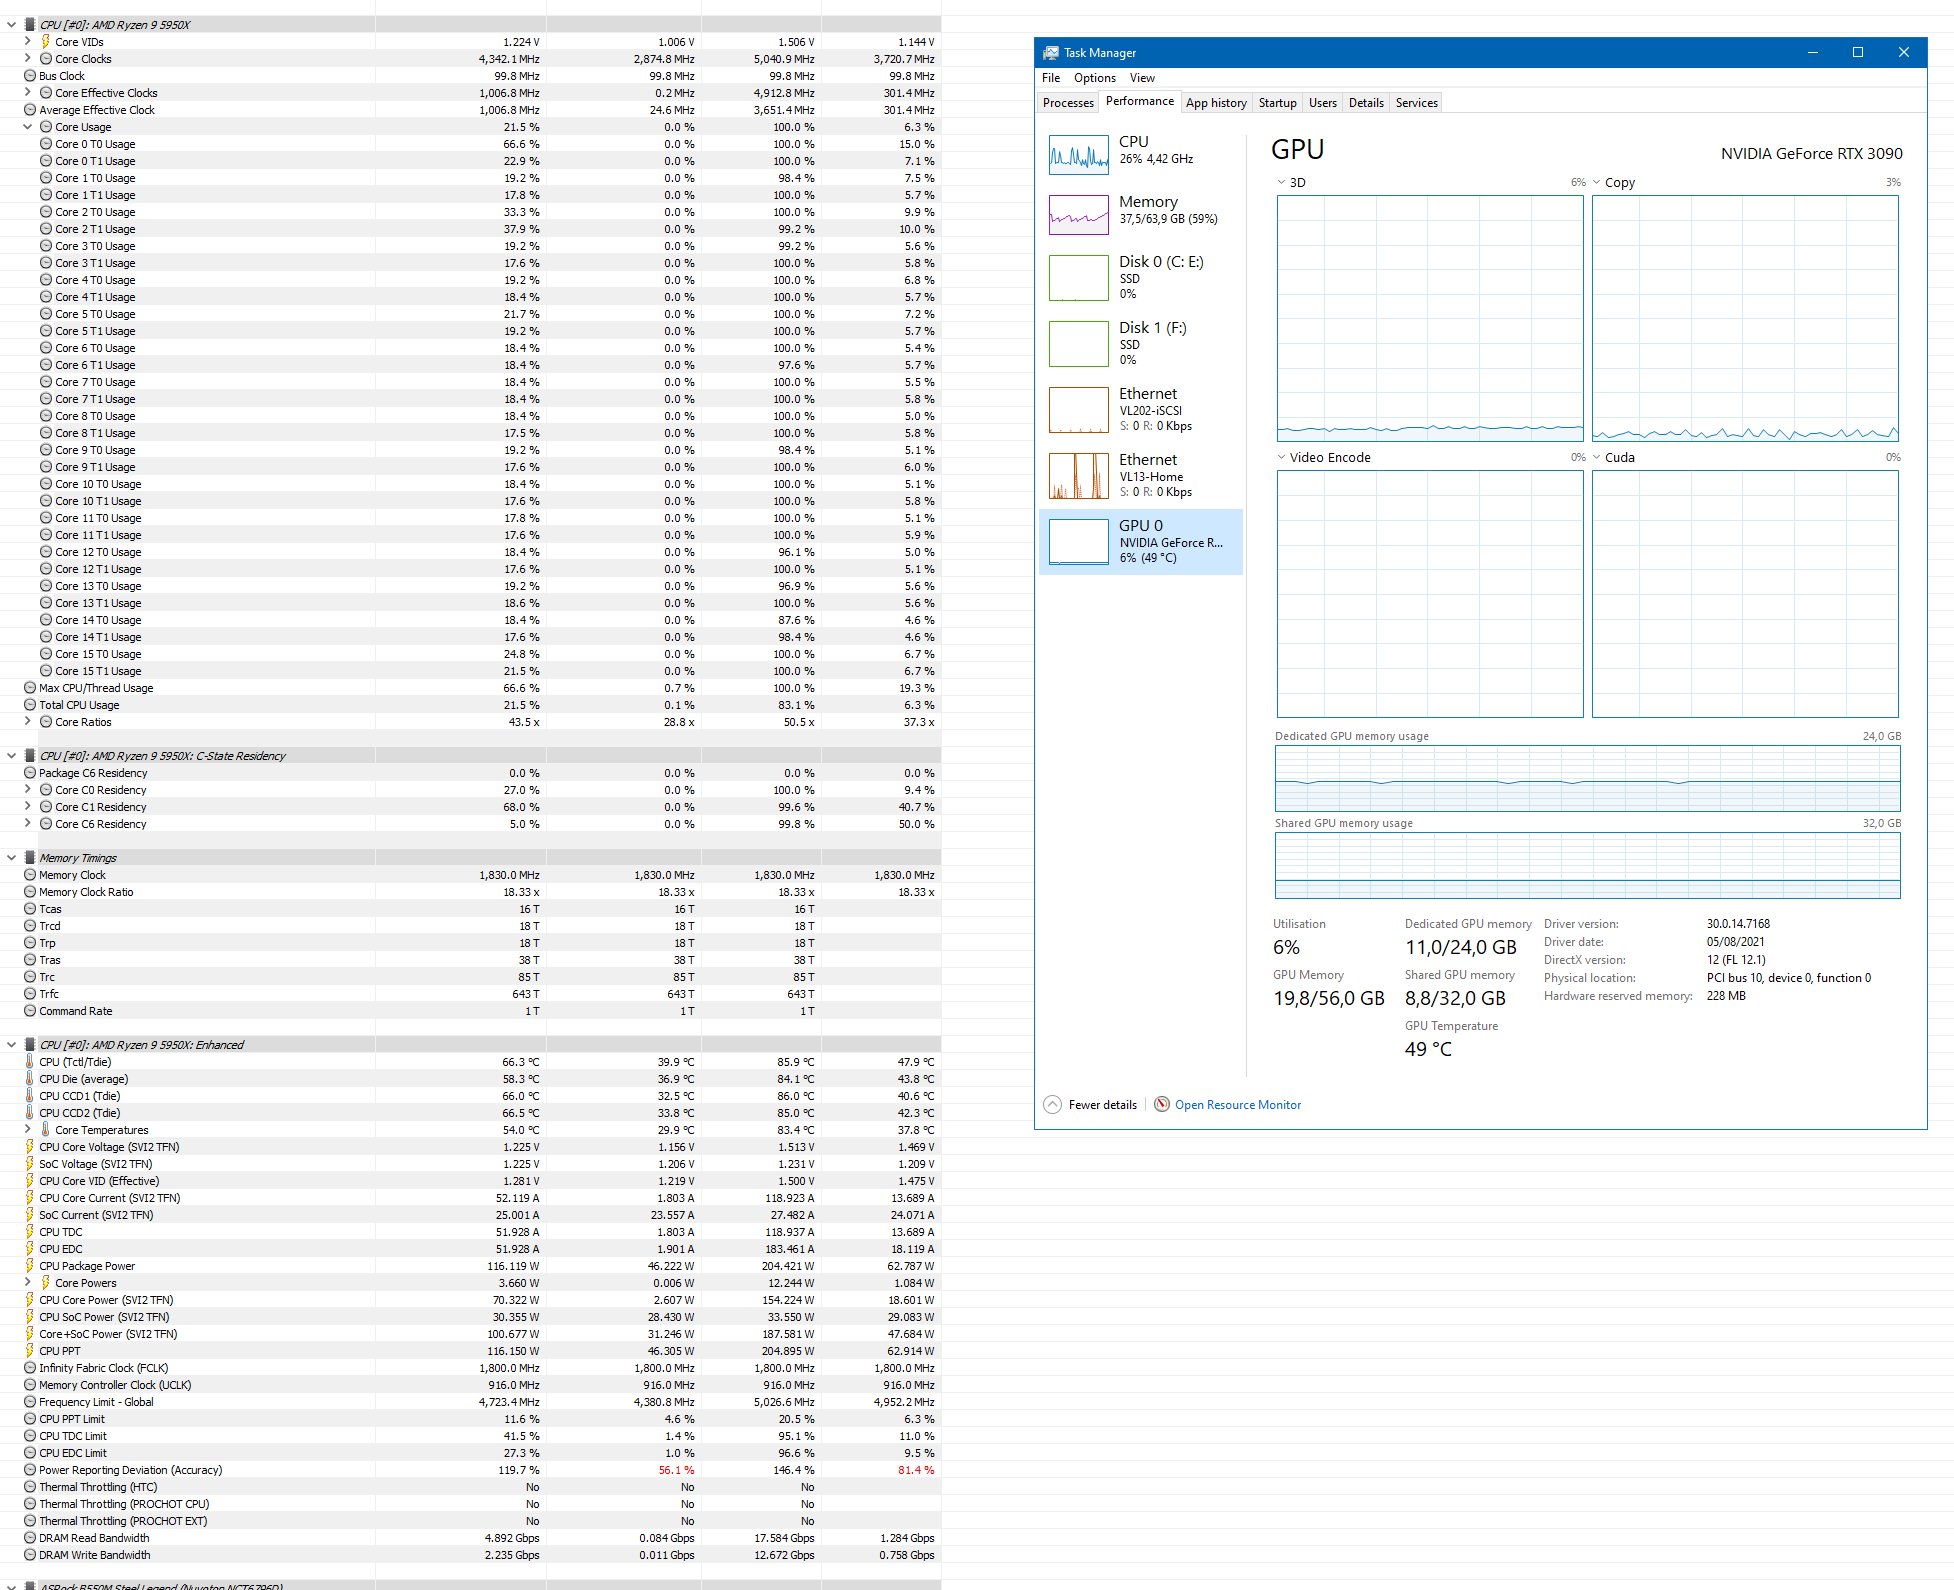Click the CPU EDC bolt icon
1954x1590 pixels.
[x=30, y=1249]
